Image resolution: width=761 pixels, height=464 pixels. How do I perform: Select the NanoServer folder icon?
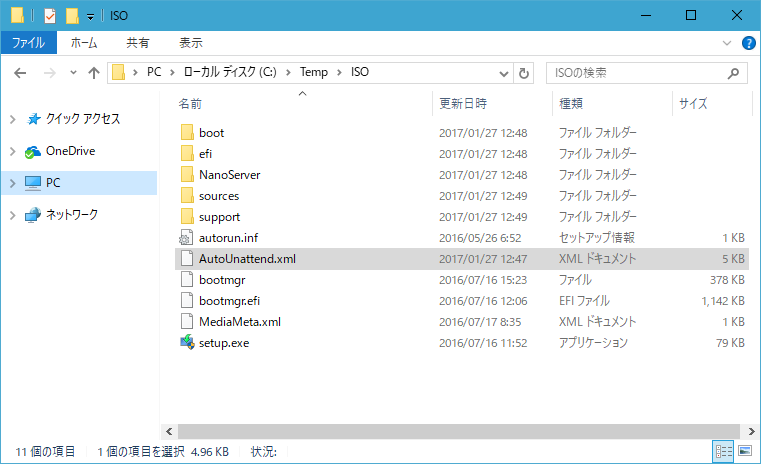point(187,174)
